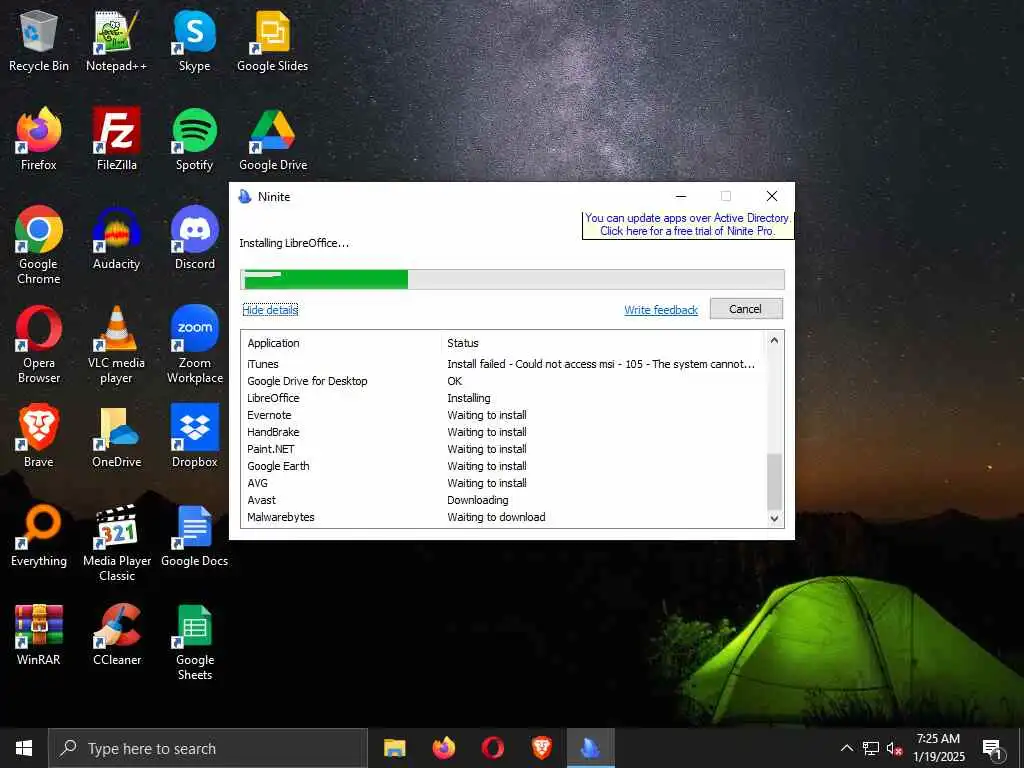1024x768 pixels.
Task: Launch Opera from the taskbar
Action: click(x=492, y=748)
